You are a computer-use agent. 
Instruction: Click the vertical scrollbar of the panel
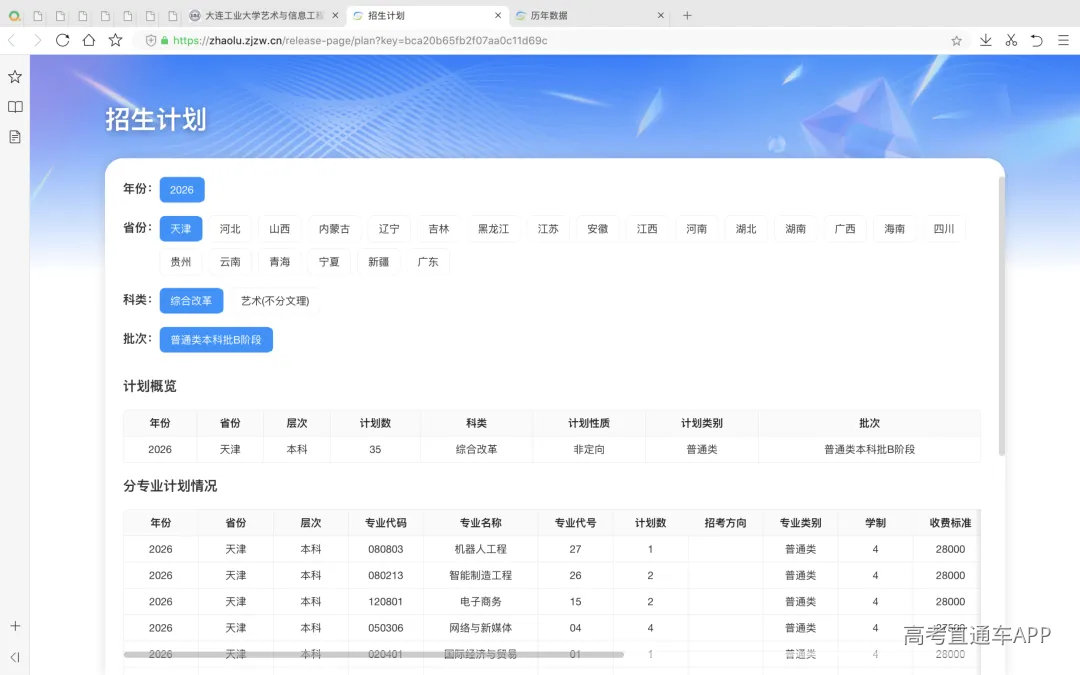pos(1001,316)
